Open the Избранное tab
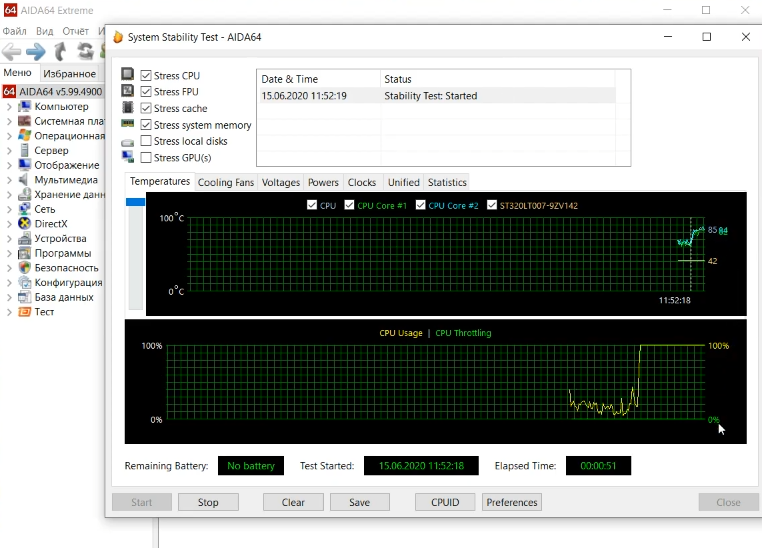The width and height of the screenshot is (762, 548). (69, 74)
